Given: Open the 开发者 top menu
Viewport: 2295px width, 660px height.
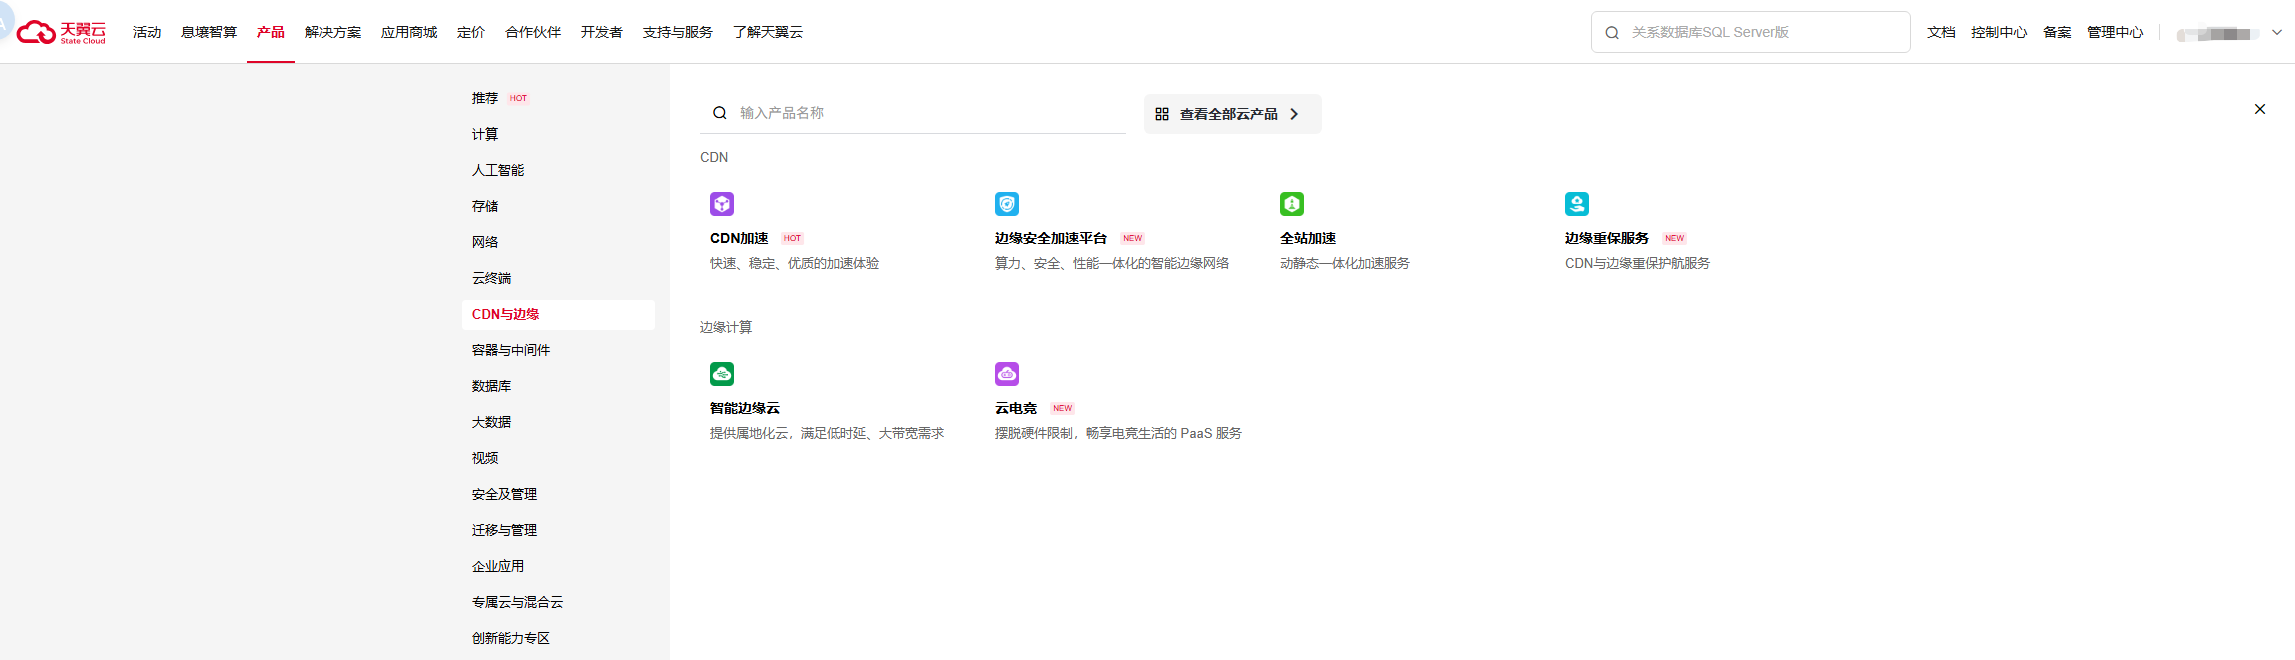Looking at the screenshot, I should (602, 32).
